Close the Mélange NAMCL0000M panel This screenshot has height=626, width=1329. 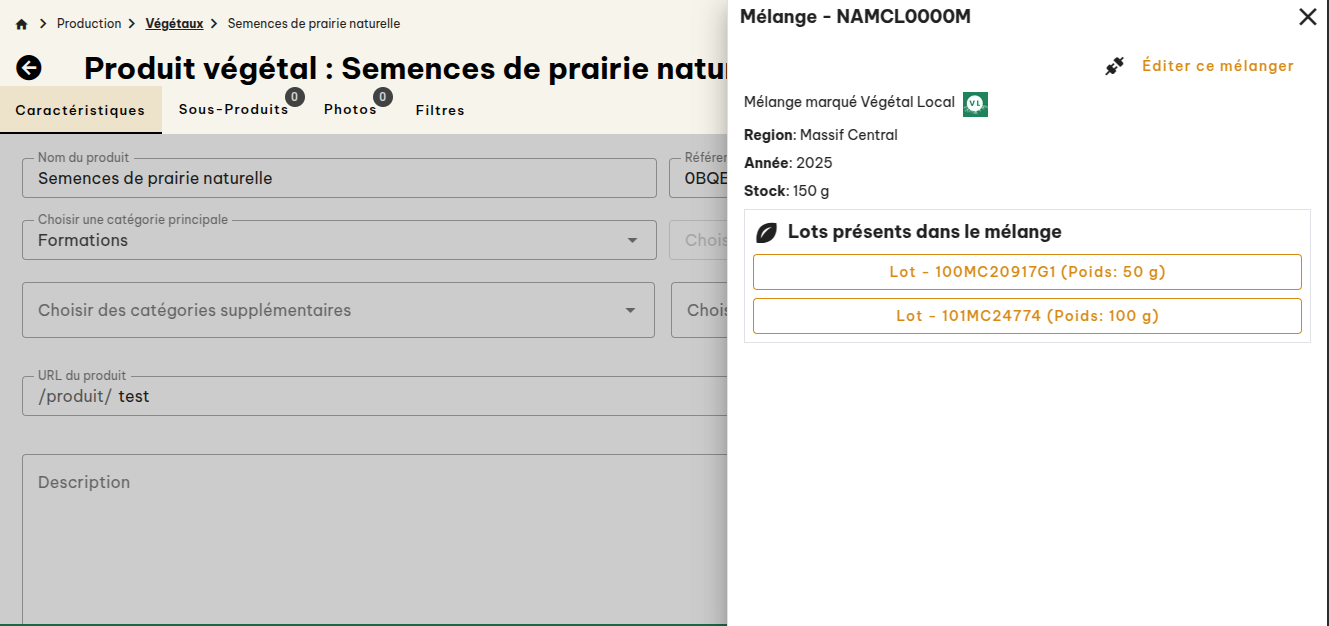(x=1307, y=17)
